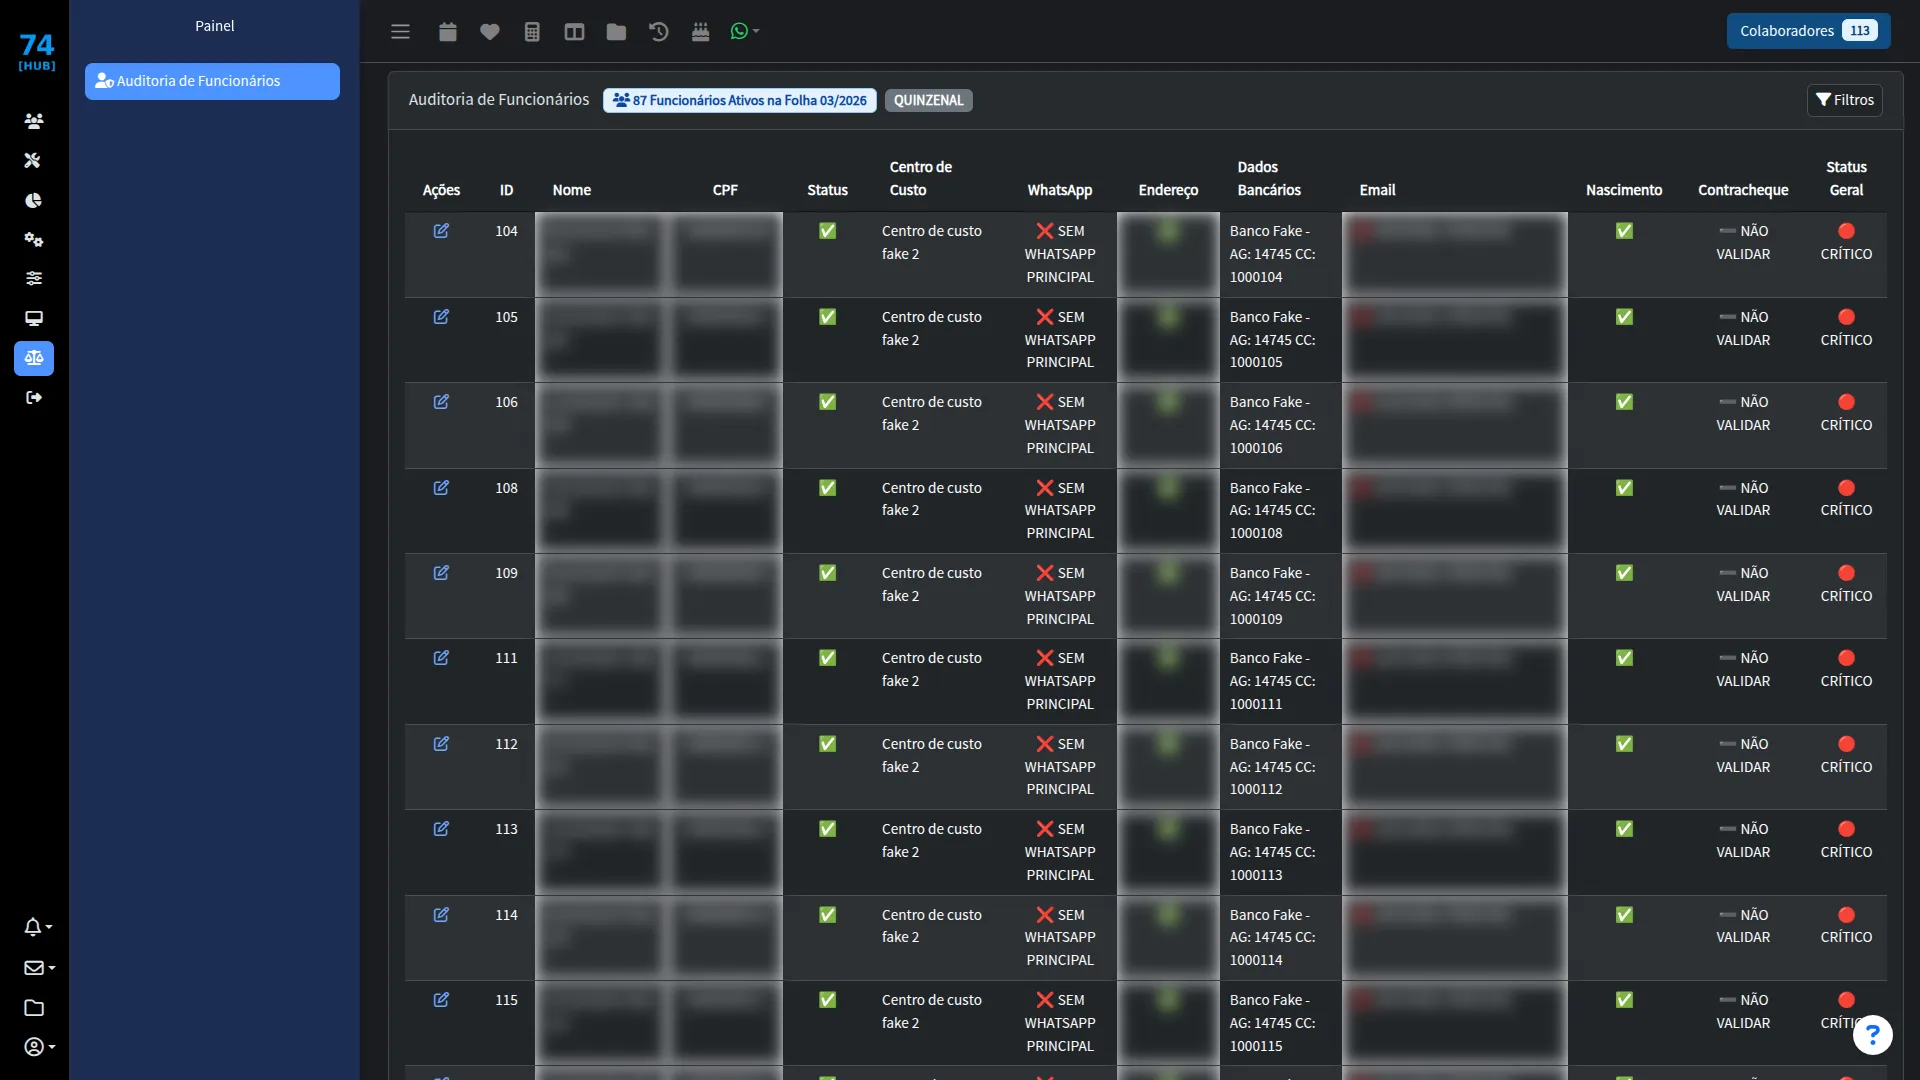Screen dimensions: 1920x1080
Task: Open the calculator icon in toolbar
Action: point(532,31)
